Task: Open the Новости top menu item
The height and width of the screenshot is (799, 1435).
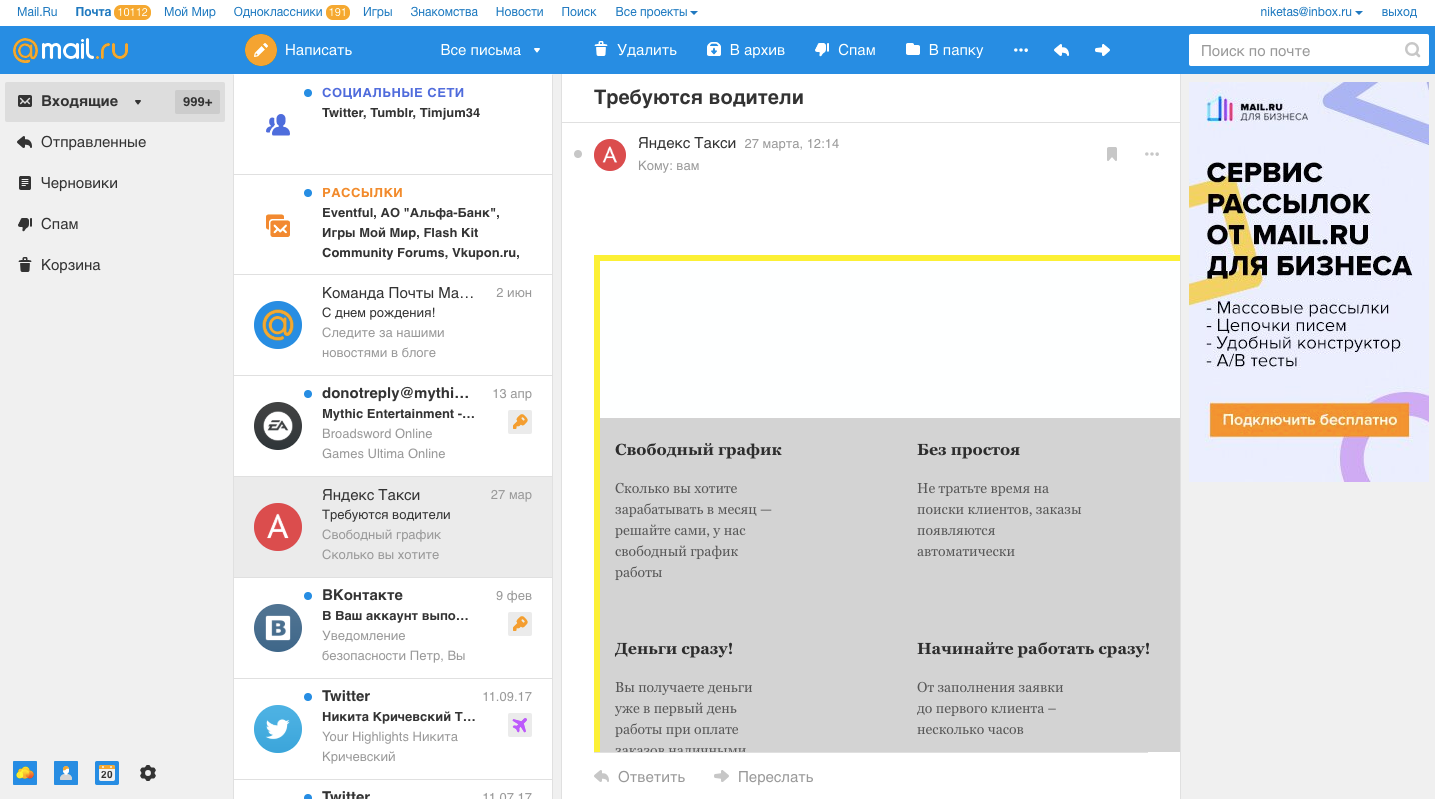Action: [x=519, y=12]
